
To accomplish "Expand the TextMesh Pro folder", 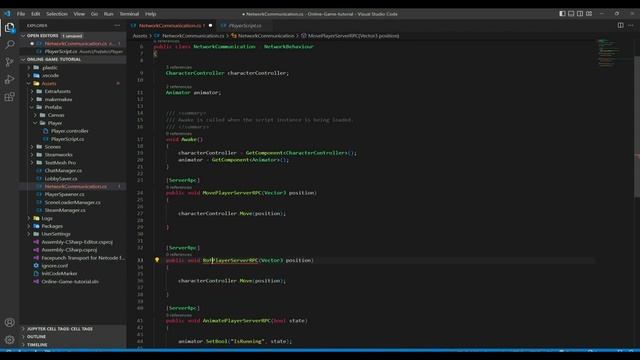I will click(60, 162).
